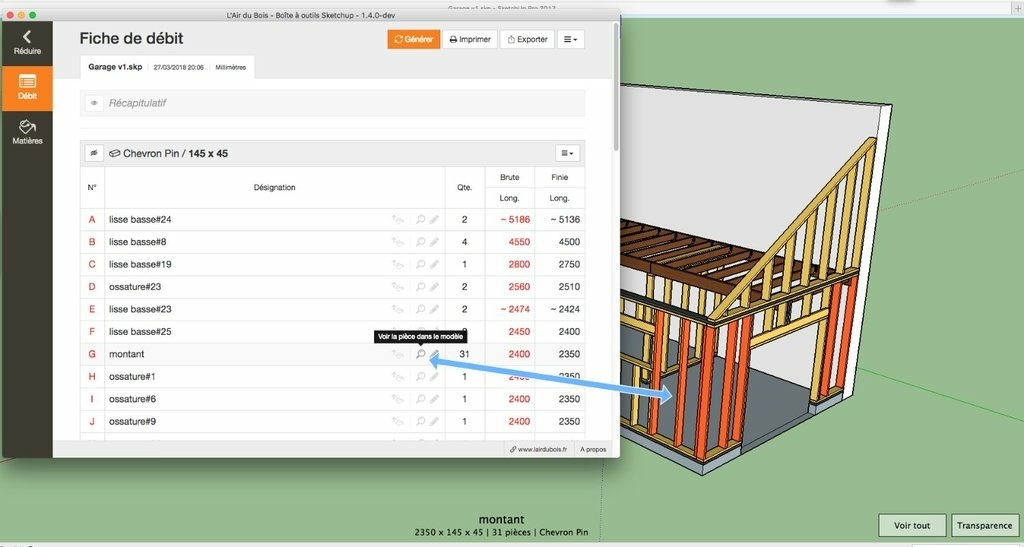1024x547 pixels.
Task: Click brute length ~ 5186
Action: click(x=515, y=219)
